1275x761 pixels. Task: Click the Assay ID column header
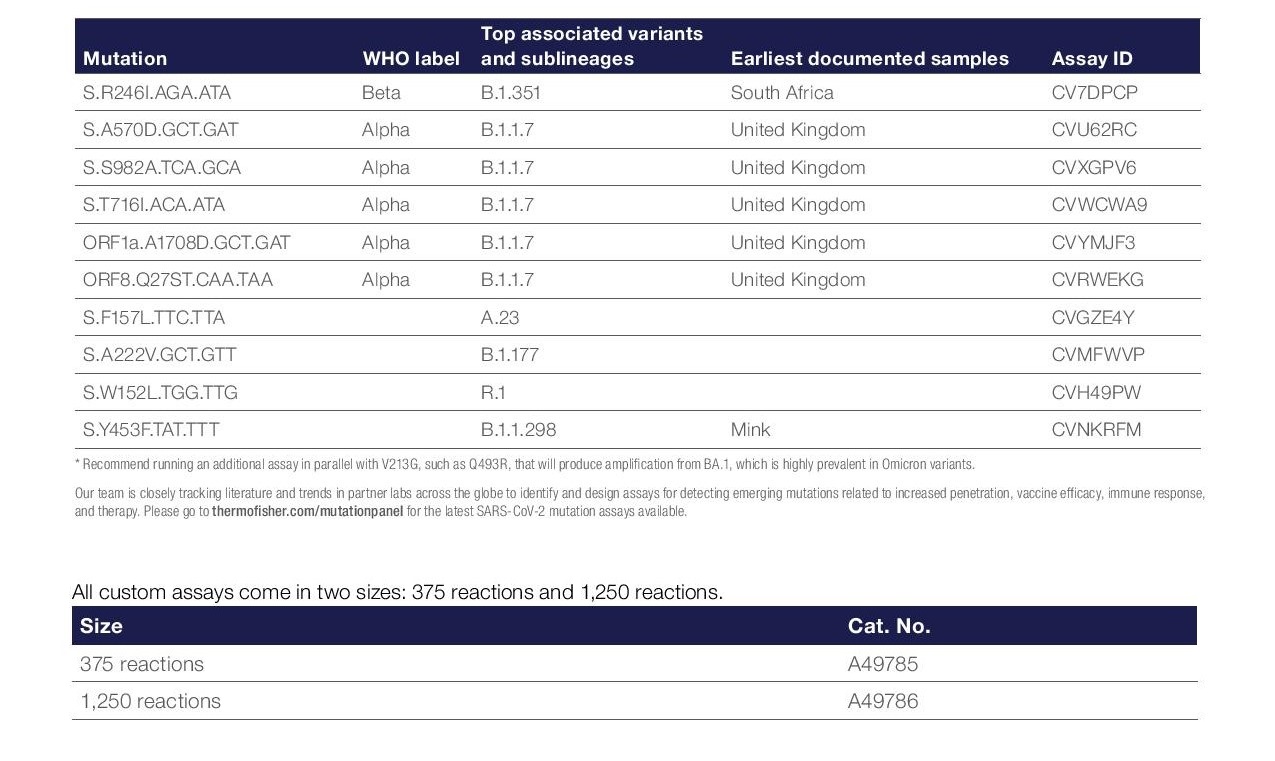click(1092, 59)
